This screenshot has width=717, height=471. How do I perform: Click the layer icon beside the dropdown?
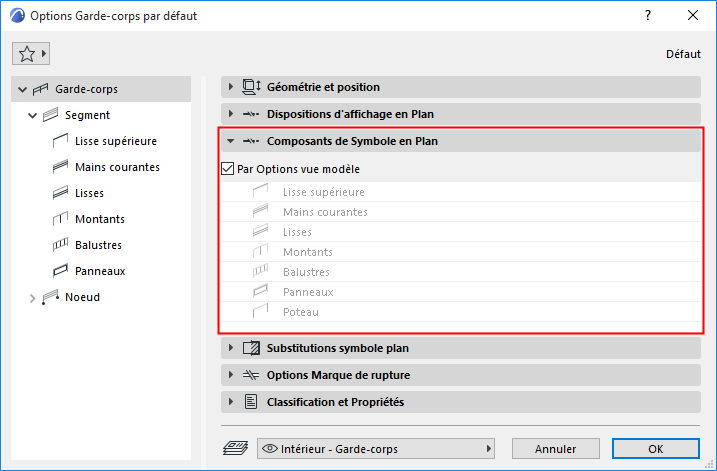coord(235,449)
